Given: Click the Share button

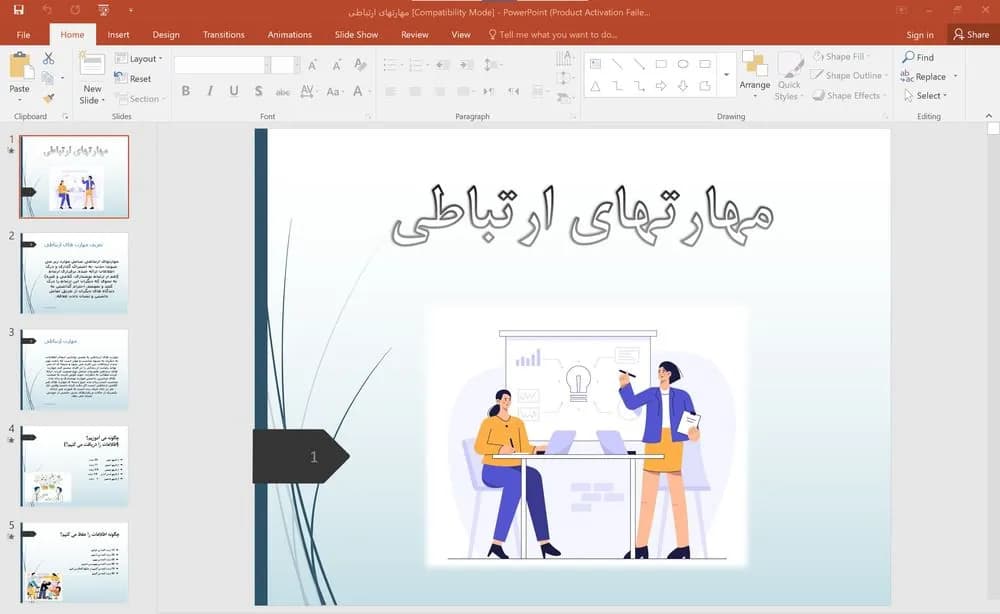Looking at the screenshot, I should (971, 34).
